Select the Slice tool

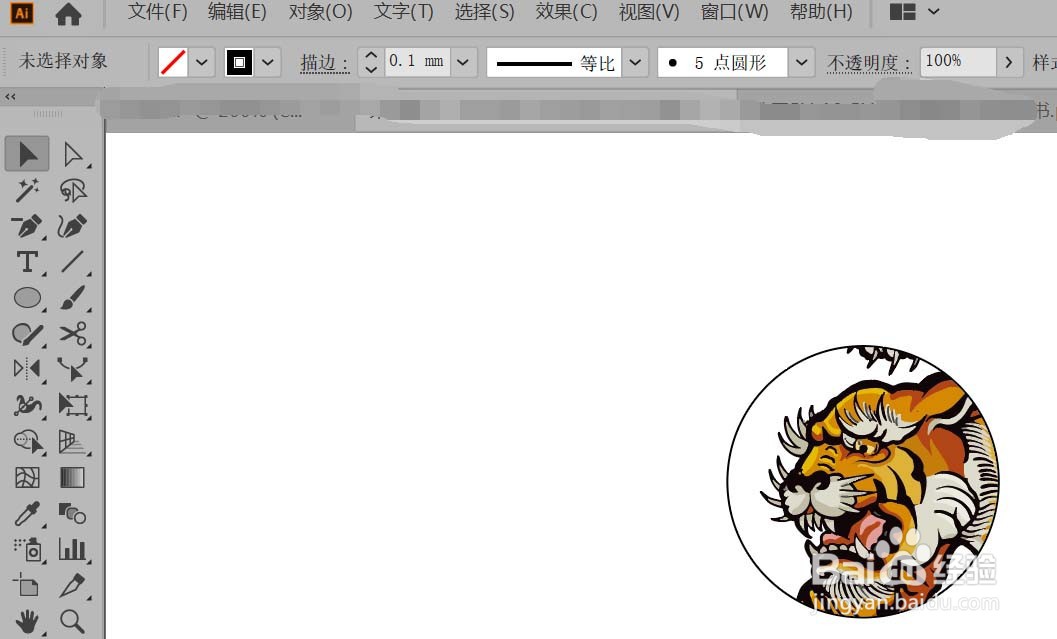[72, 586]
